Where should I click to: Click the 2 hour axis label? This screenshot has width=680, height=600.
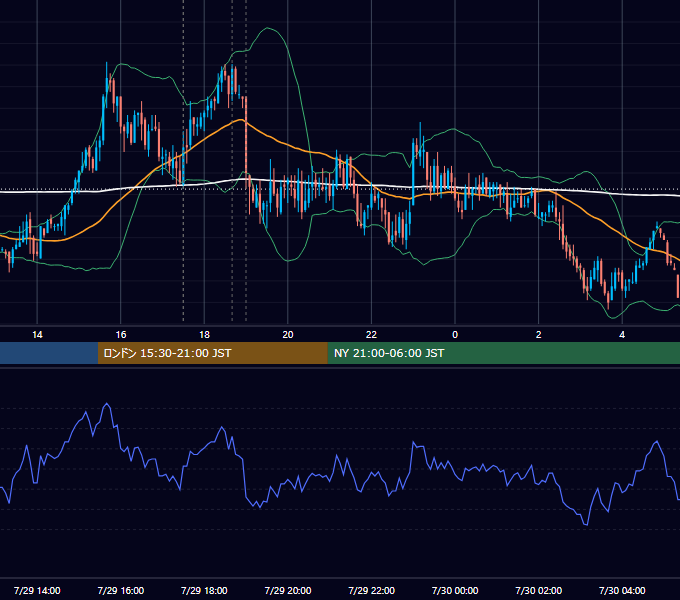(x=539, y=335)
